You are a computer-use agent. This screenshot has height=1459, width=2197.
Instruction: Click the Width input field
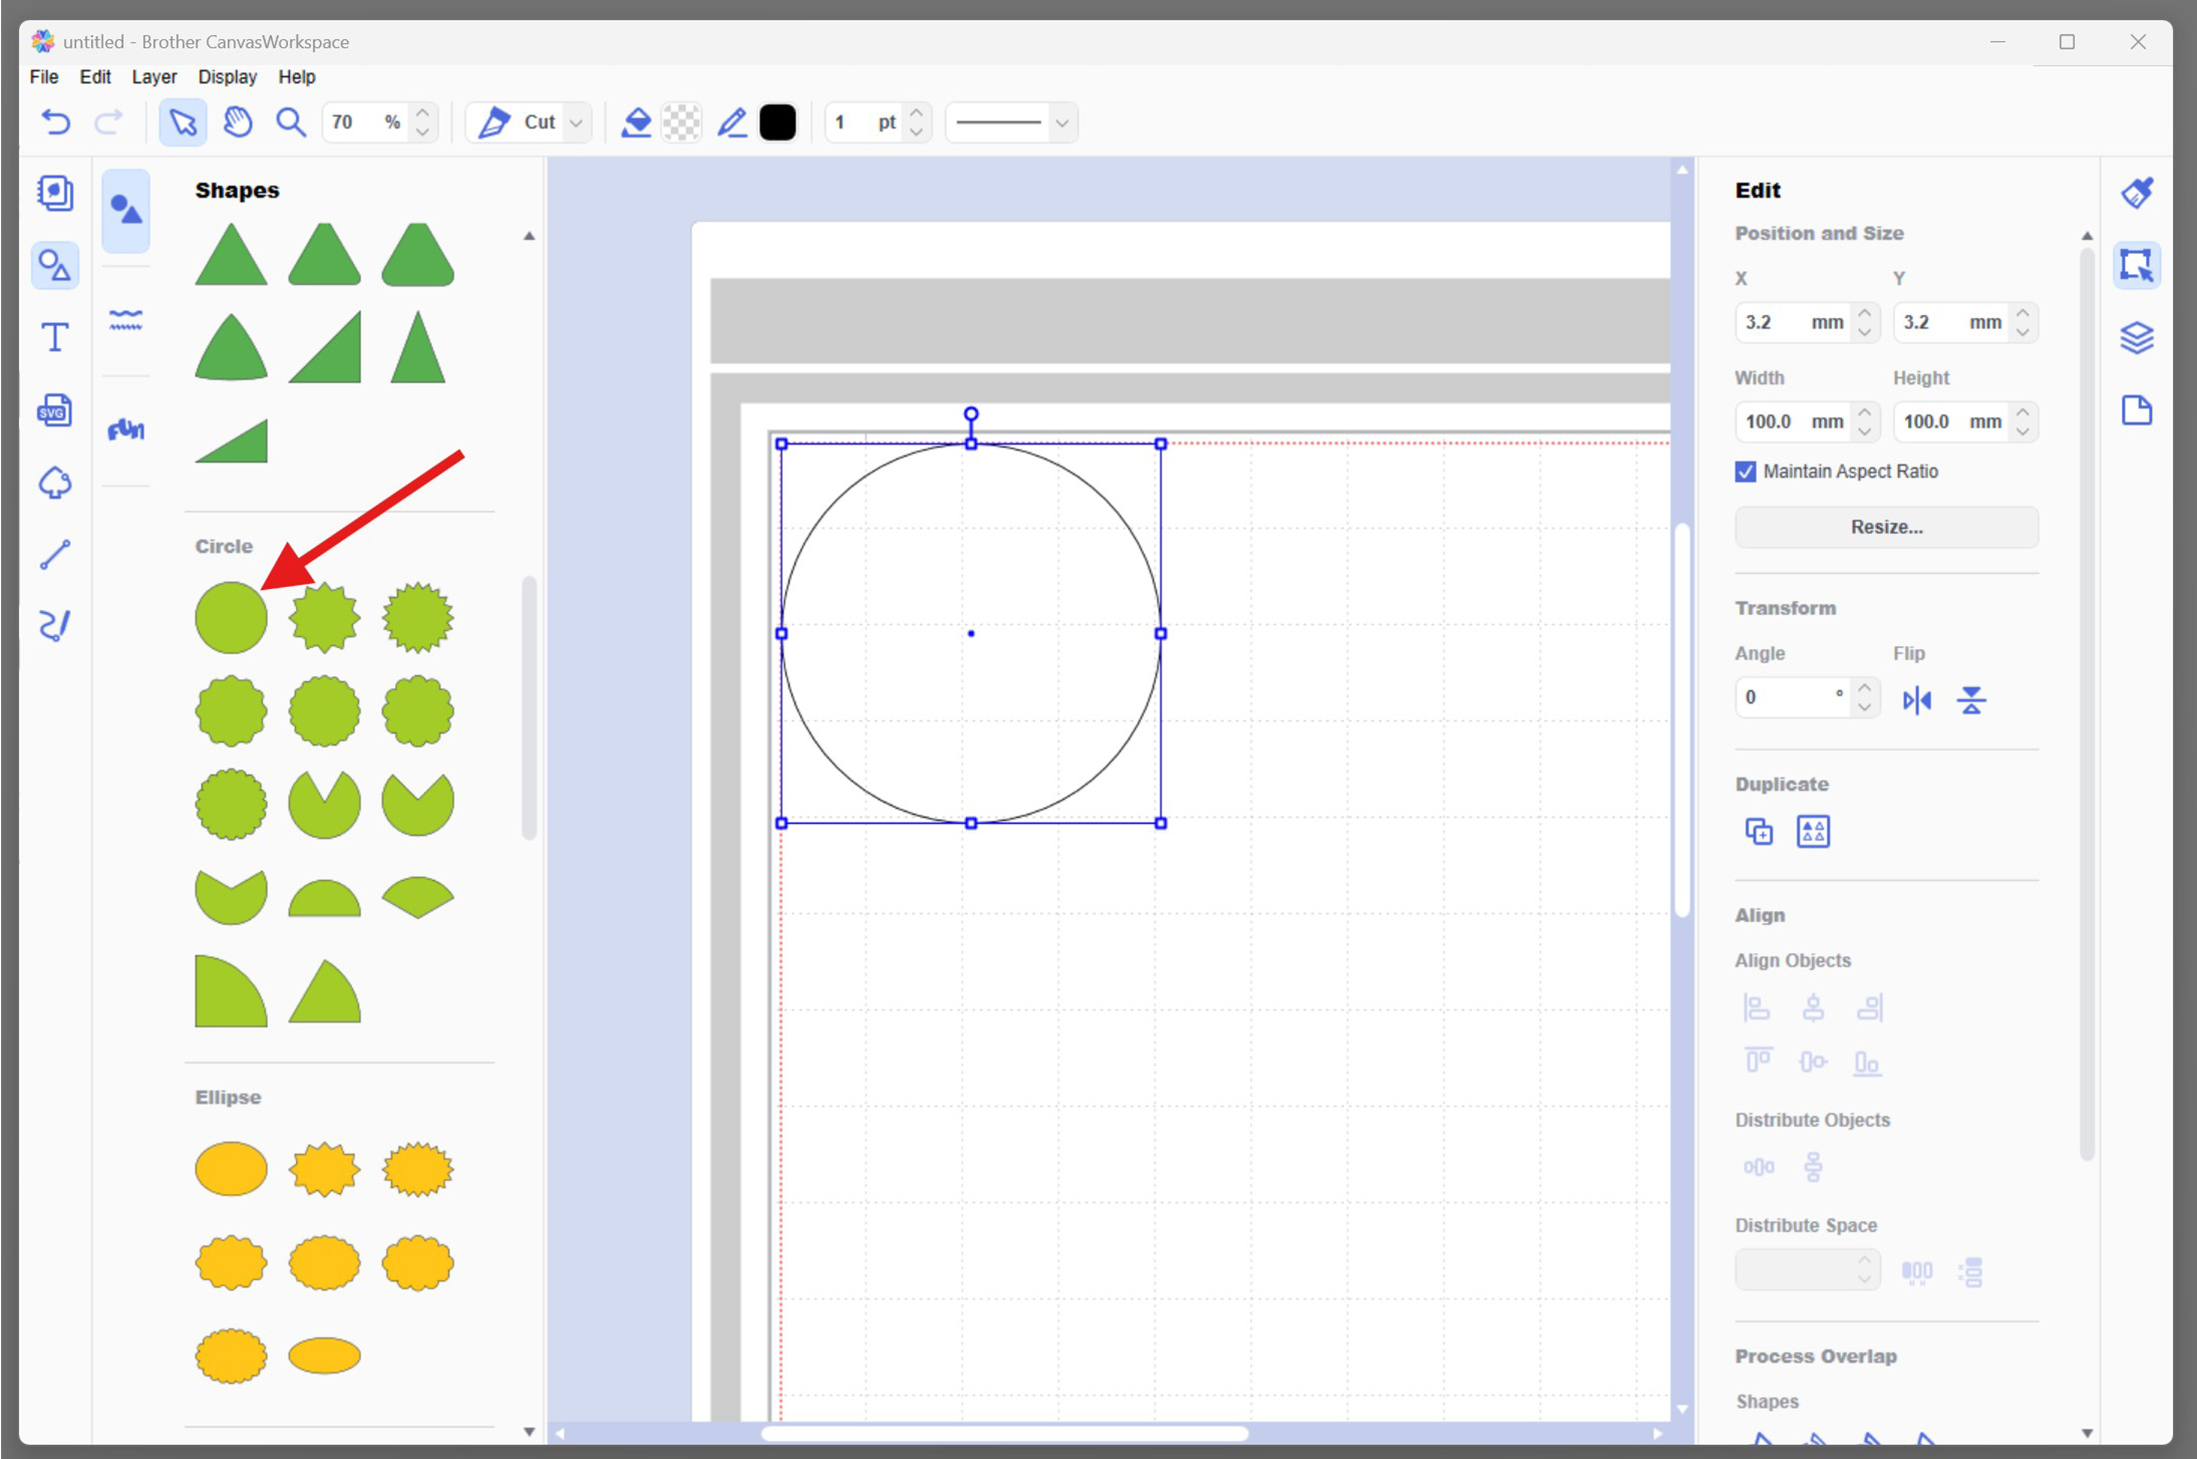pos(1794,422)
